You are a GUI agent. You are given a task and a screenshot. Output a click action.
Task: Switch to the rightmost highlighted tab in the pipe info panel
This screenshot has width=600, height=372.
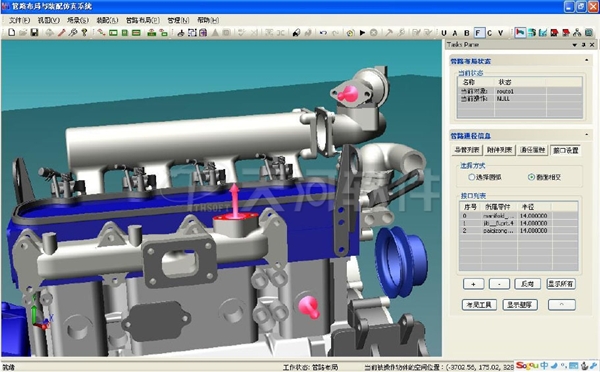coord(566,150)
